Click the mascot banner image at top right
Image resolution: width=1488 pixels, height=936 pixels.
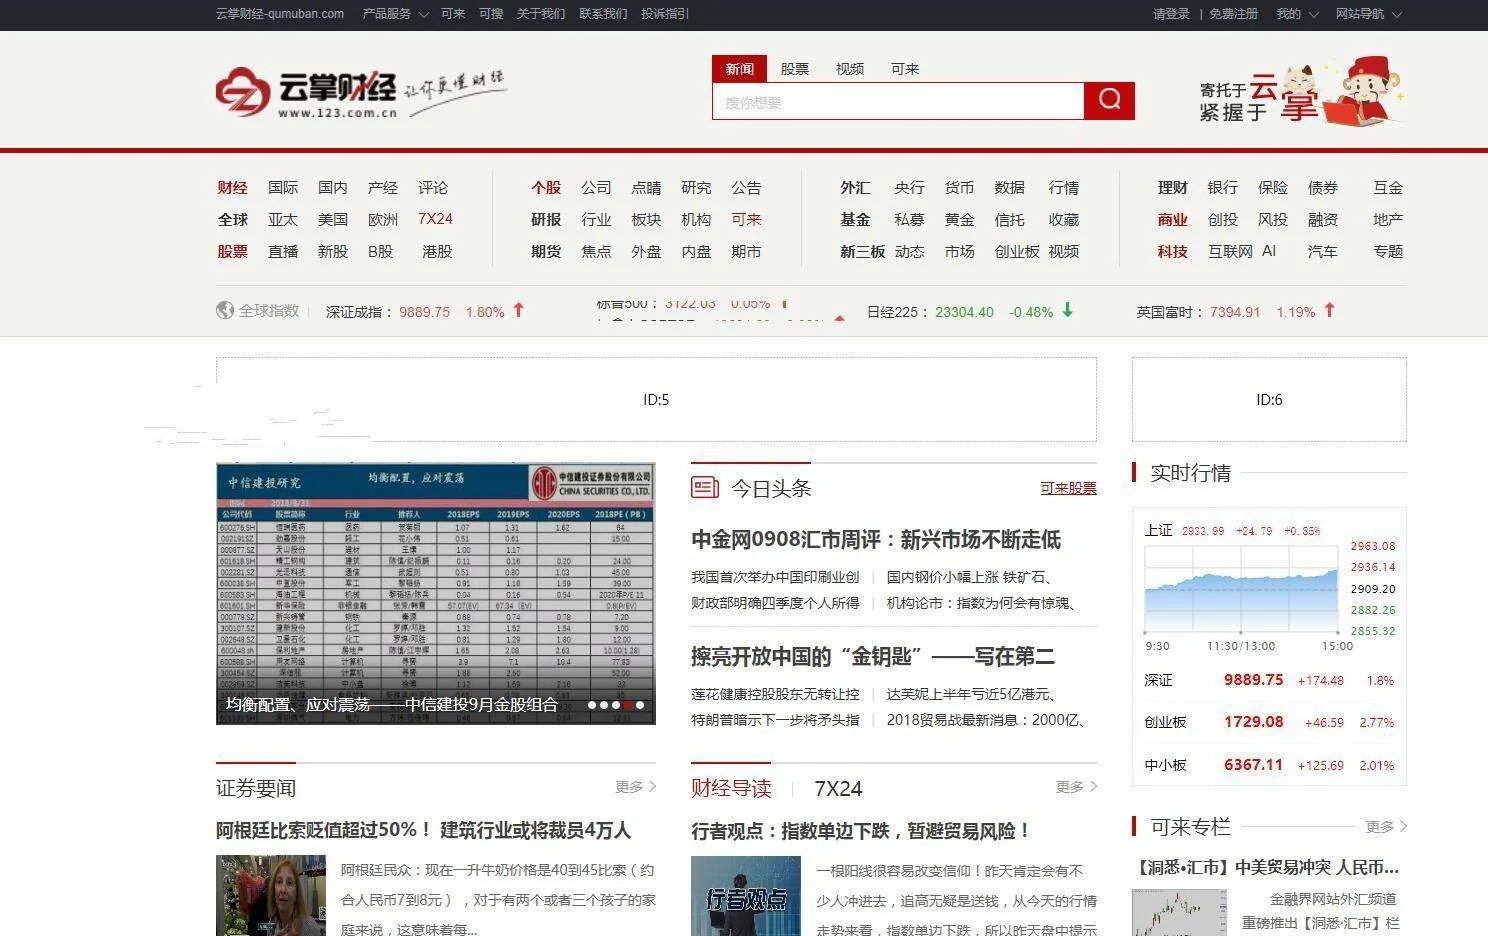(1302, 92)
